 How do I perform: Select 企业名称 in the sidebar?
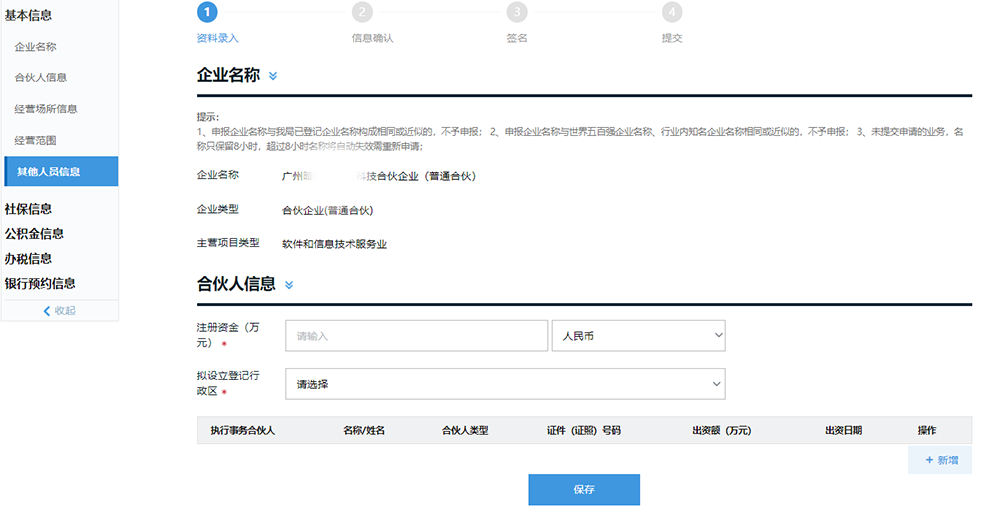tap(36, 47)
